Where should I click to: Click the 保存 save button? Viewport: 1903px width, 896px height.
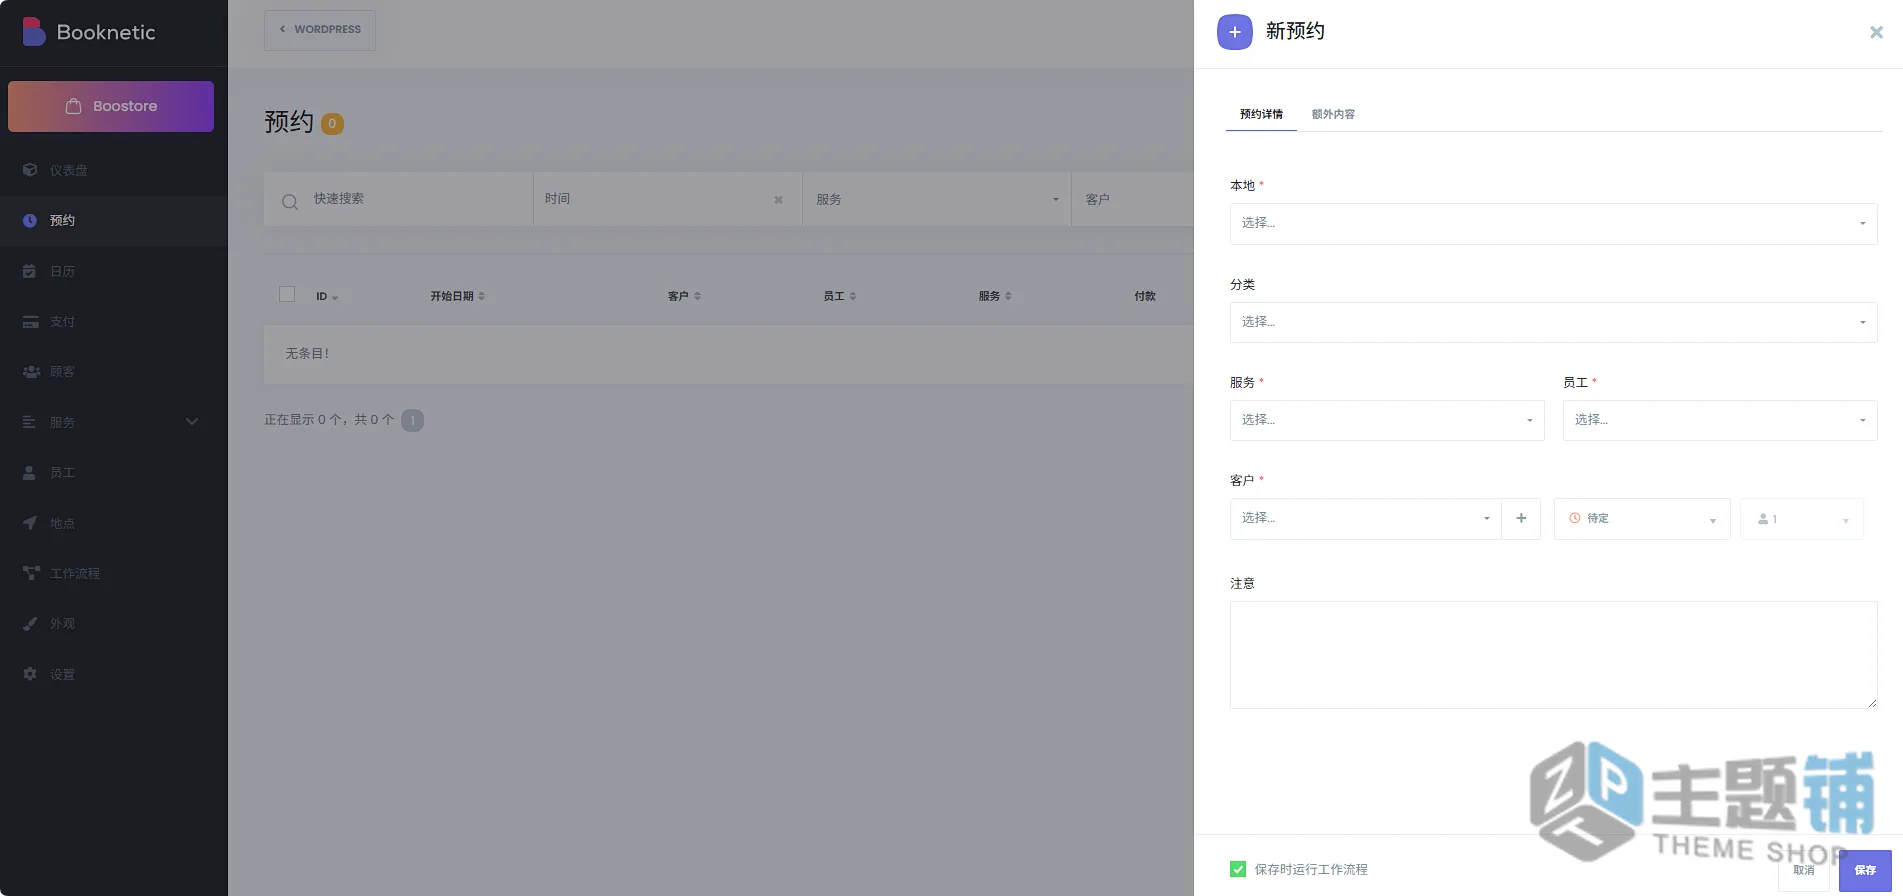tap(1865, 870)
